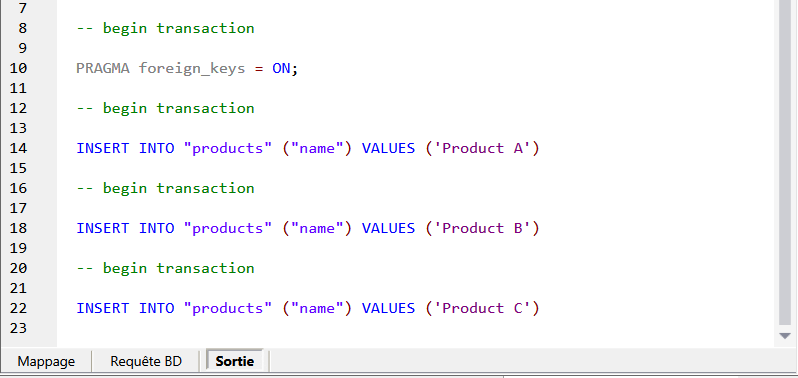Place cursor on the PRAGMA keyword
798x378 pixels.
pos(103,68)
